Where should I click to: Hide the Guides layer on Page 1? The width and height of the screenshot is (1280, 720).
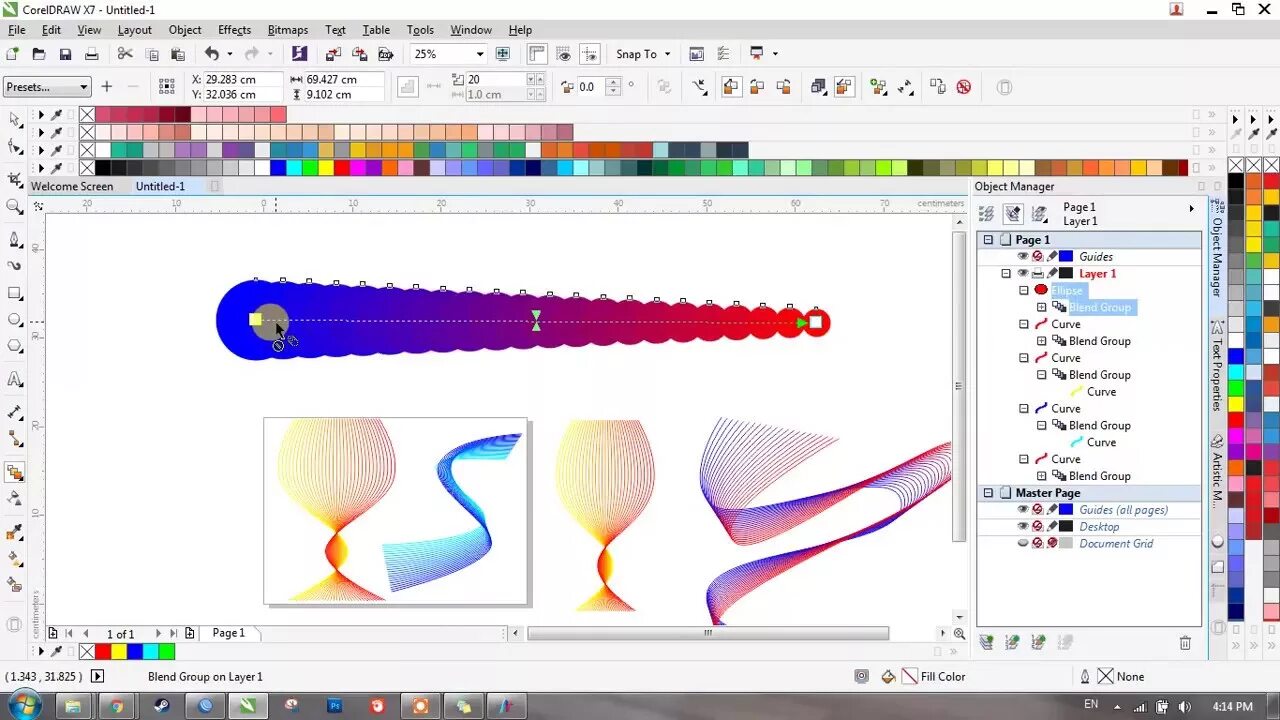tap(1022, 257)
